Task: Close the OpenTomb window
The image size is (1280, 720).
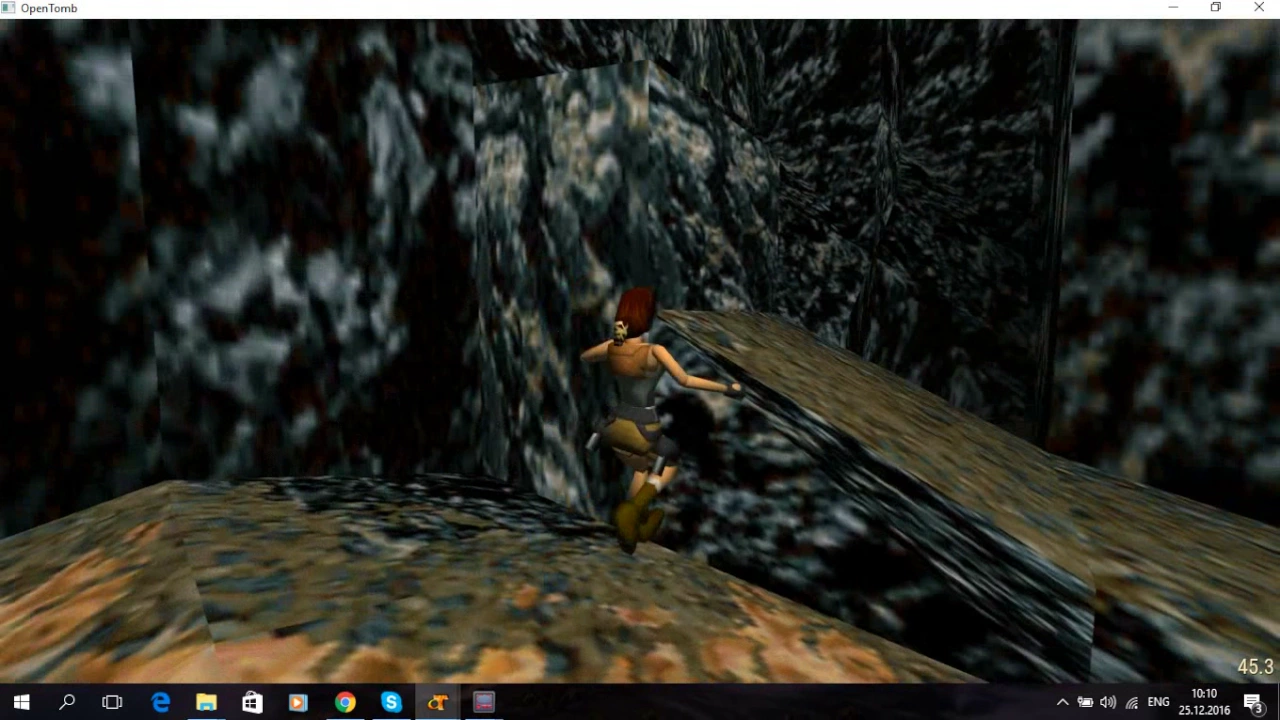Action: click(x=1259, y=8)
